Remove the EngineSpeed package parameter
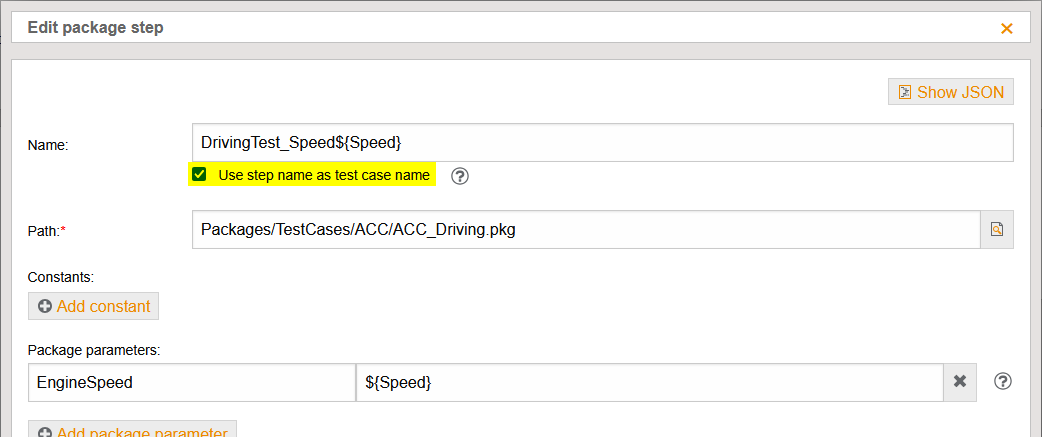Viewport: 1042px width, 437px height. tap(960, 381)
